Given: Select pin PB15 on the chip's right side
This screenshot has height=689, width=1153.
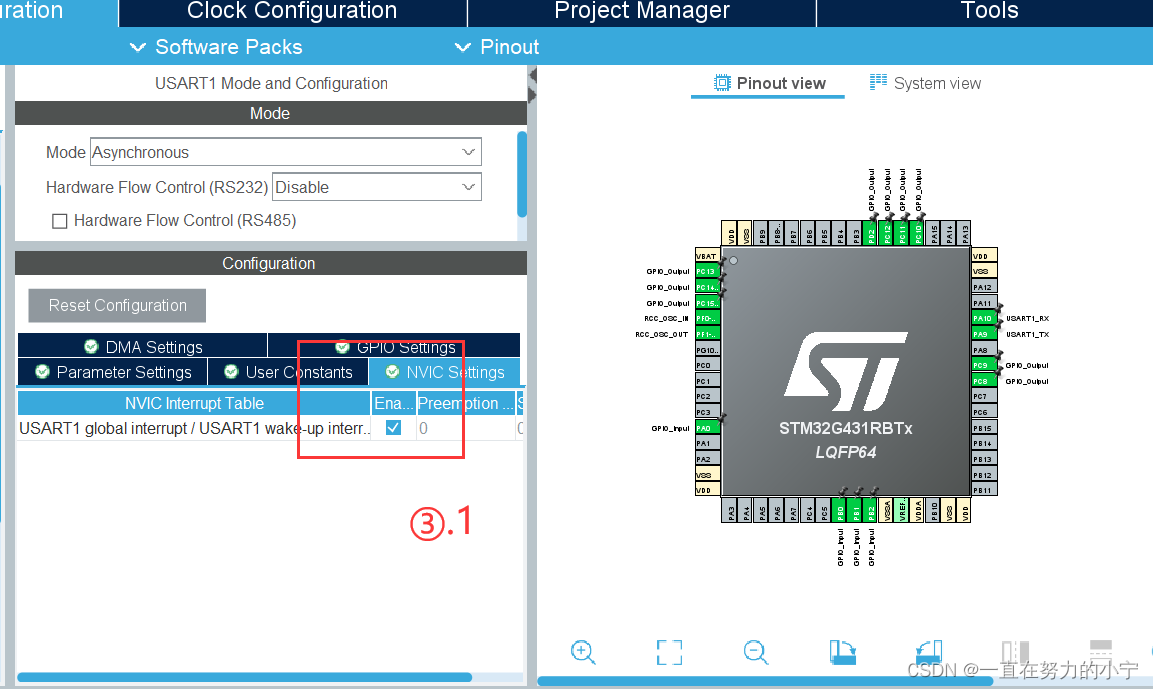Looking at the screenshot, I should [x=984, y=428].
